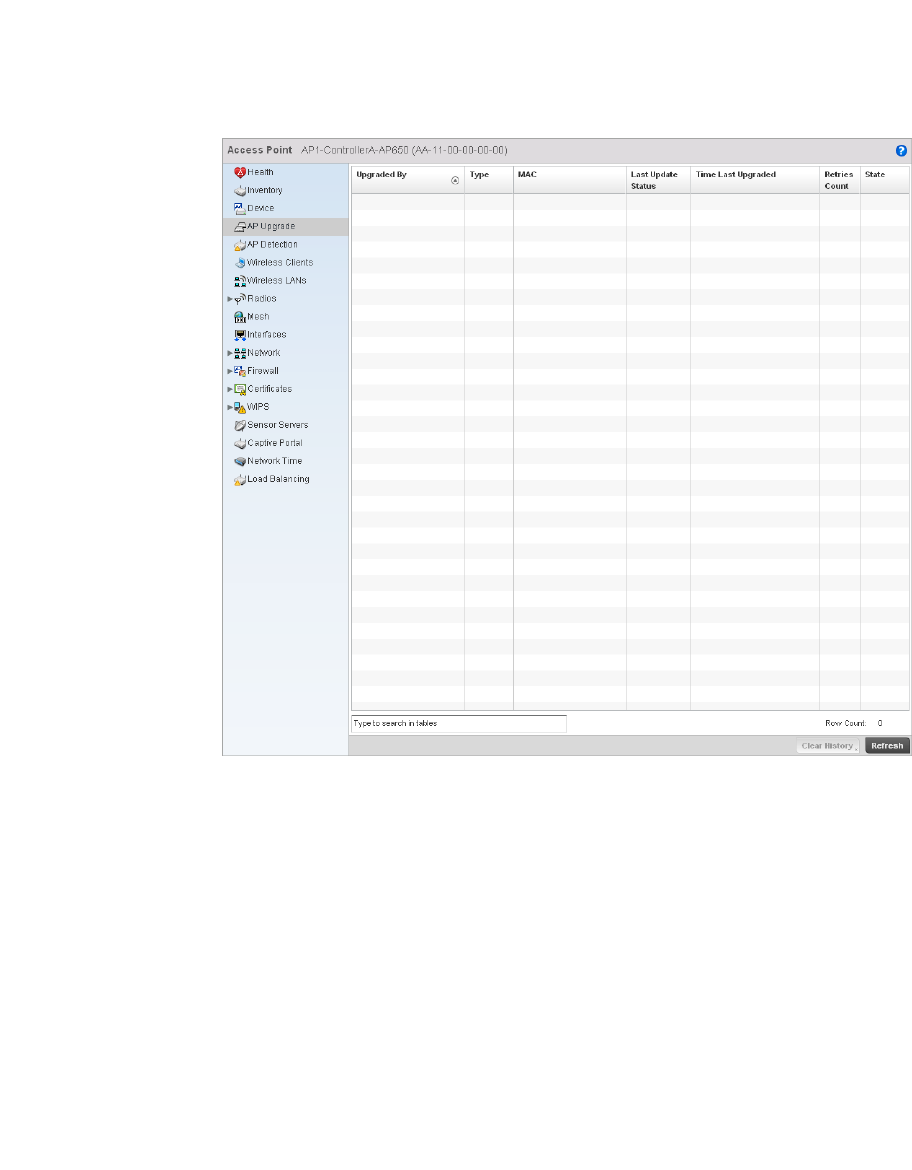Click the Health heart icon
912x1170 pixels.
point(240,172)
